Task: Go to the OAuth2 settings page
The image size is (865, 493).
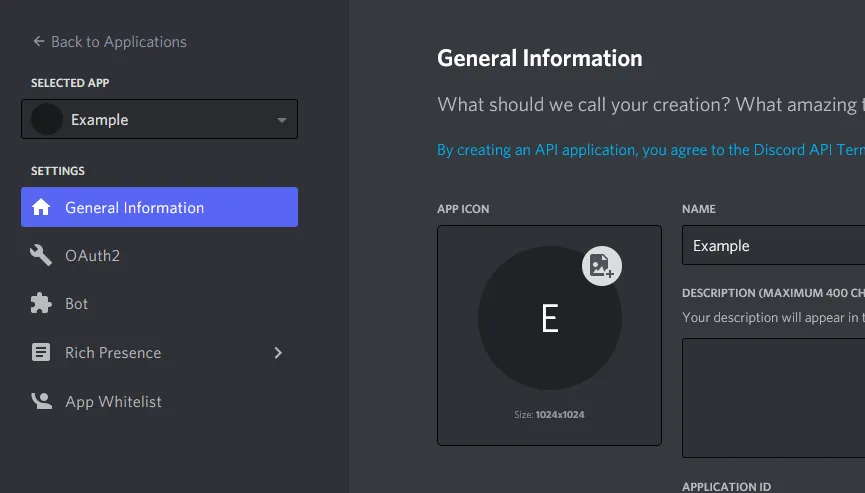Action: pyautogui.click(x=92, y=256)
